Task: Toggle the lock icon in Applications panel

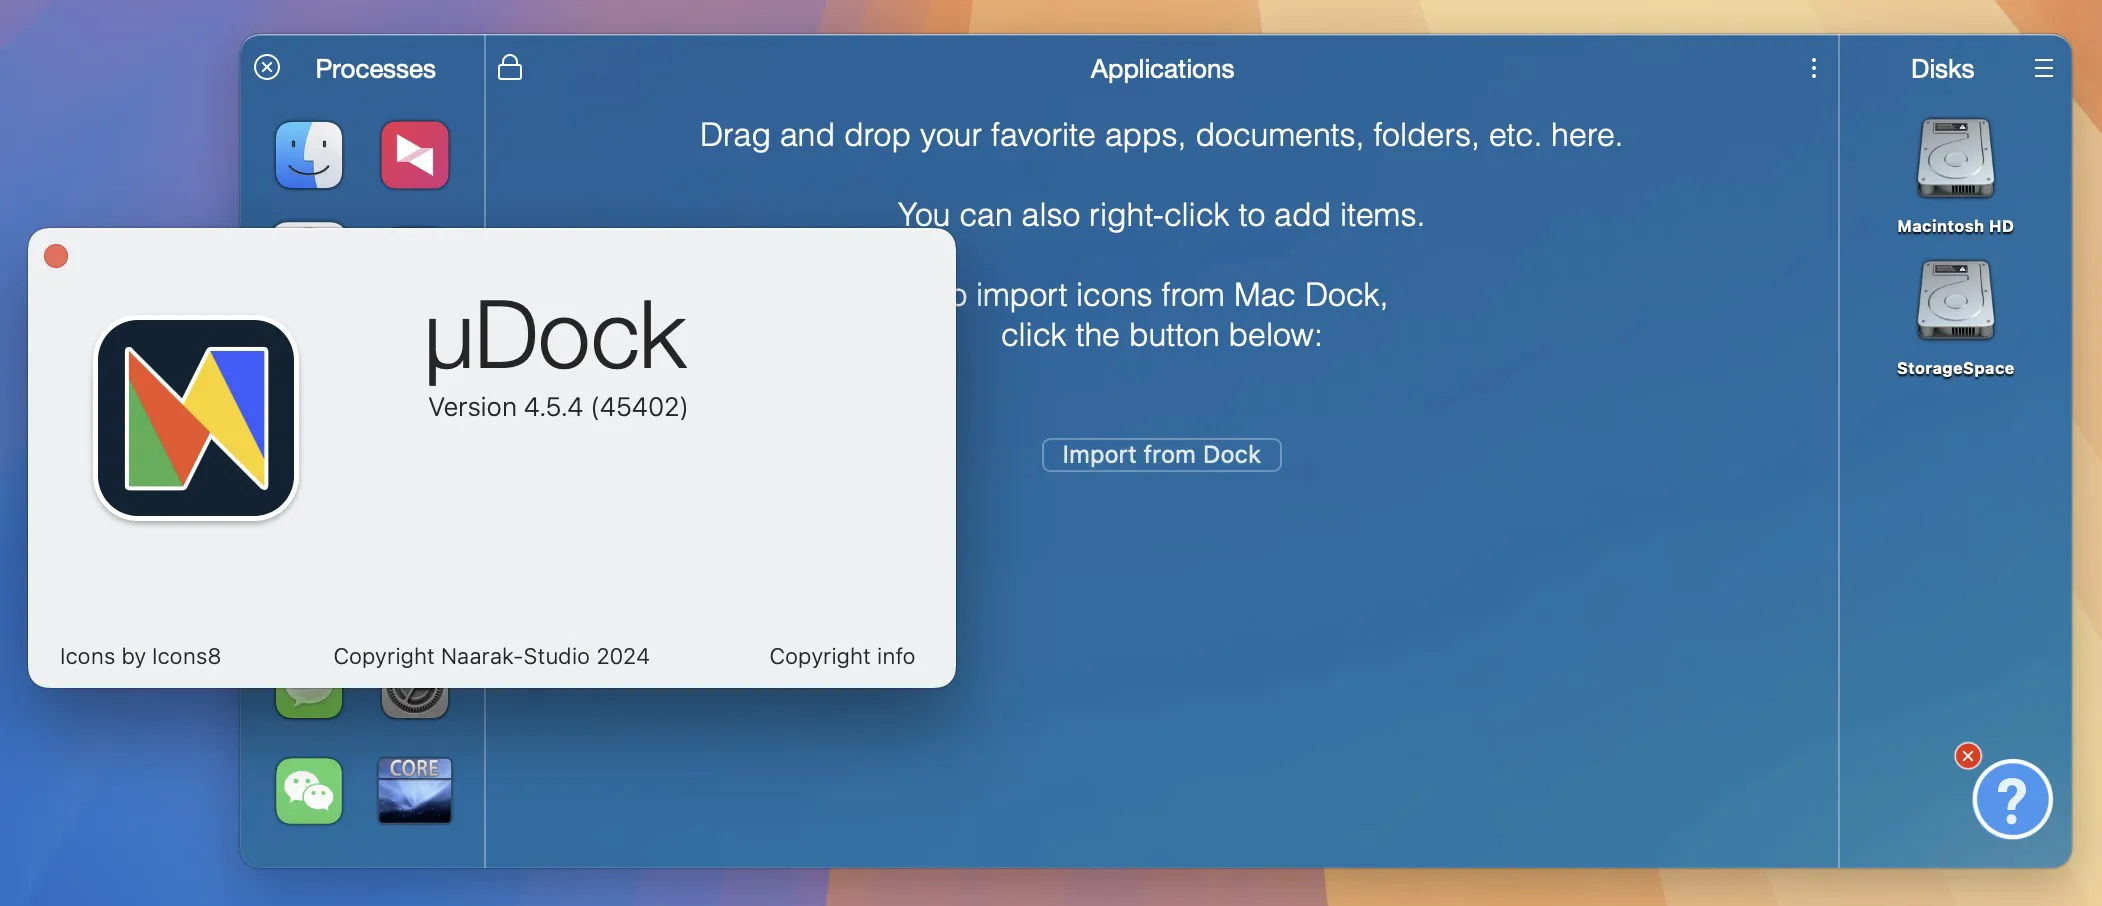Action: coord(510,67)
